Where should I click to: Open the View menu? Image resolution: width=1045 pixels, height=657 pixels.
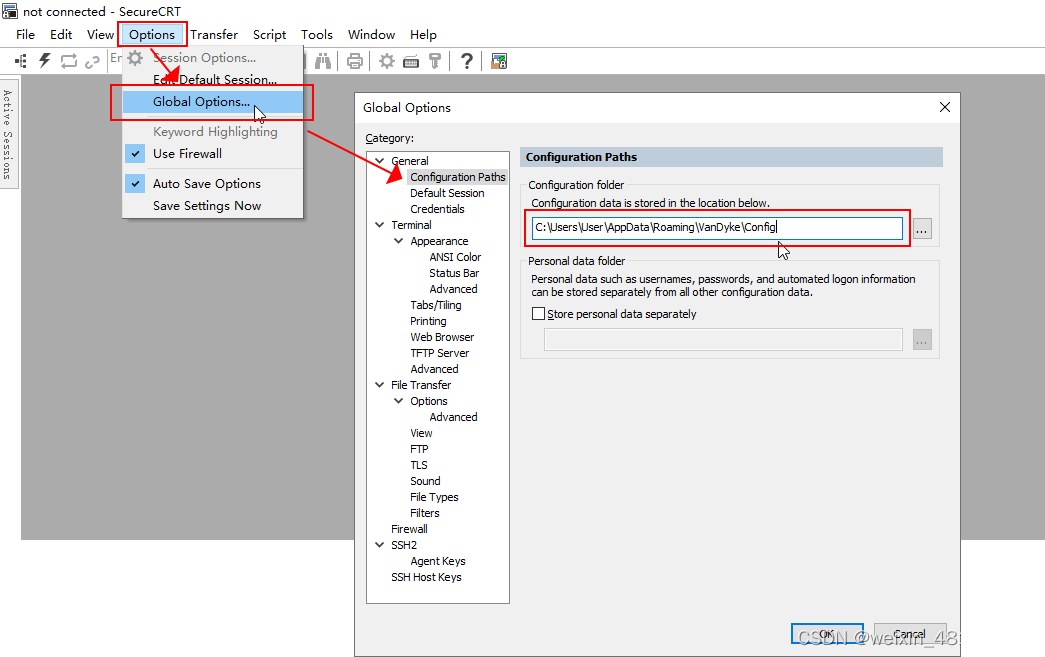tap(100, 35)
